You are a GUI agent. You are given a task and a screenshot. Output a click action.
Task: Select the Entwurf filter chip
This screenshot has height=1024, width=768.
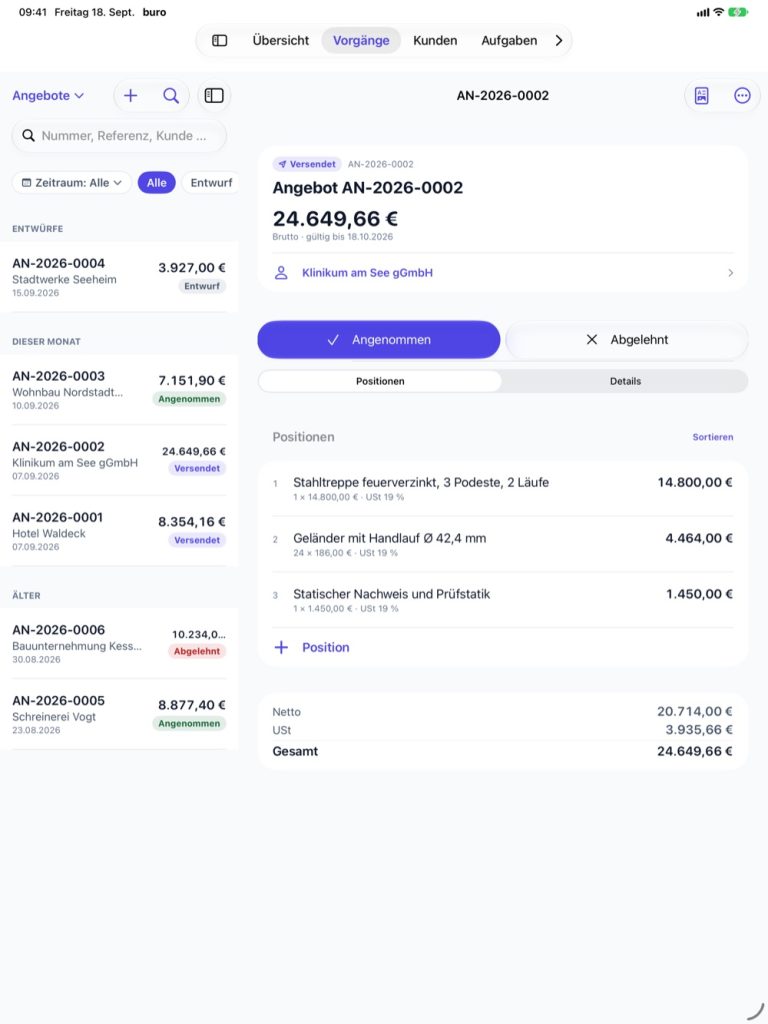point(210,183)
